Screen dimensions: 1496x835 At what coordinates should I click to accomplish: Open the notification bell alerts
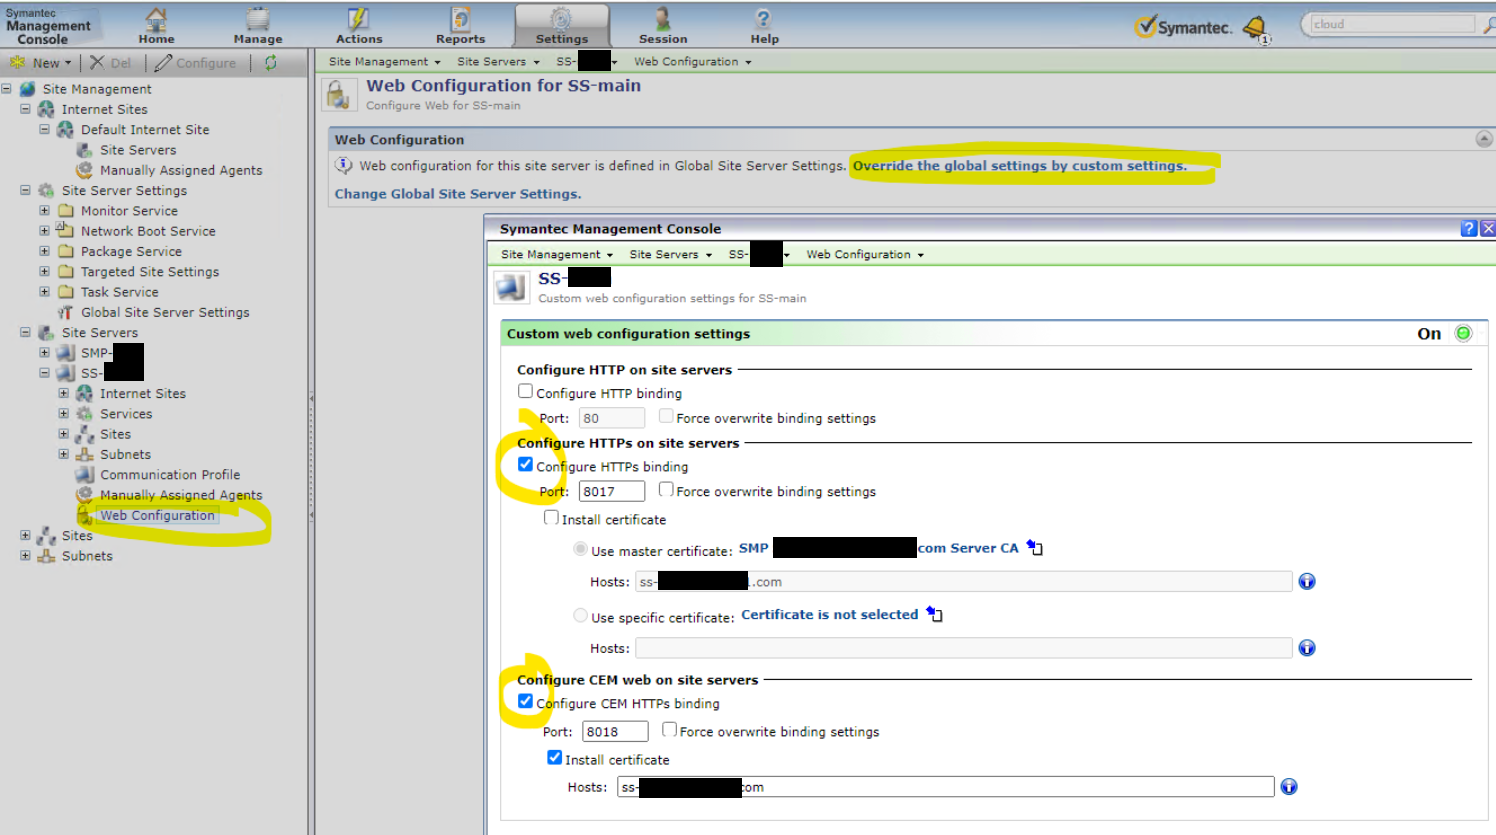point(1255,28)
